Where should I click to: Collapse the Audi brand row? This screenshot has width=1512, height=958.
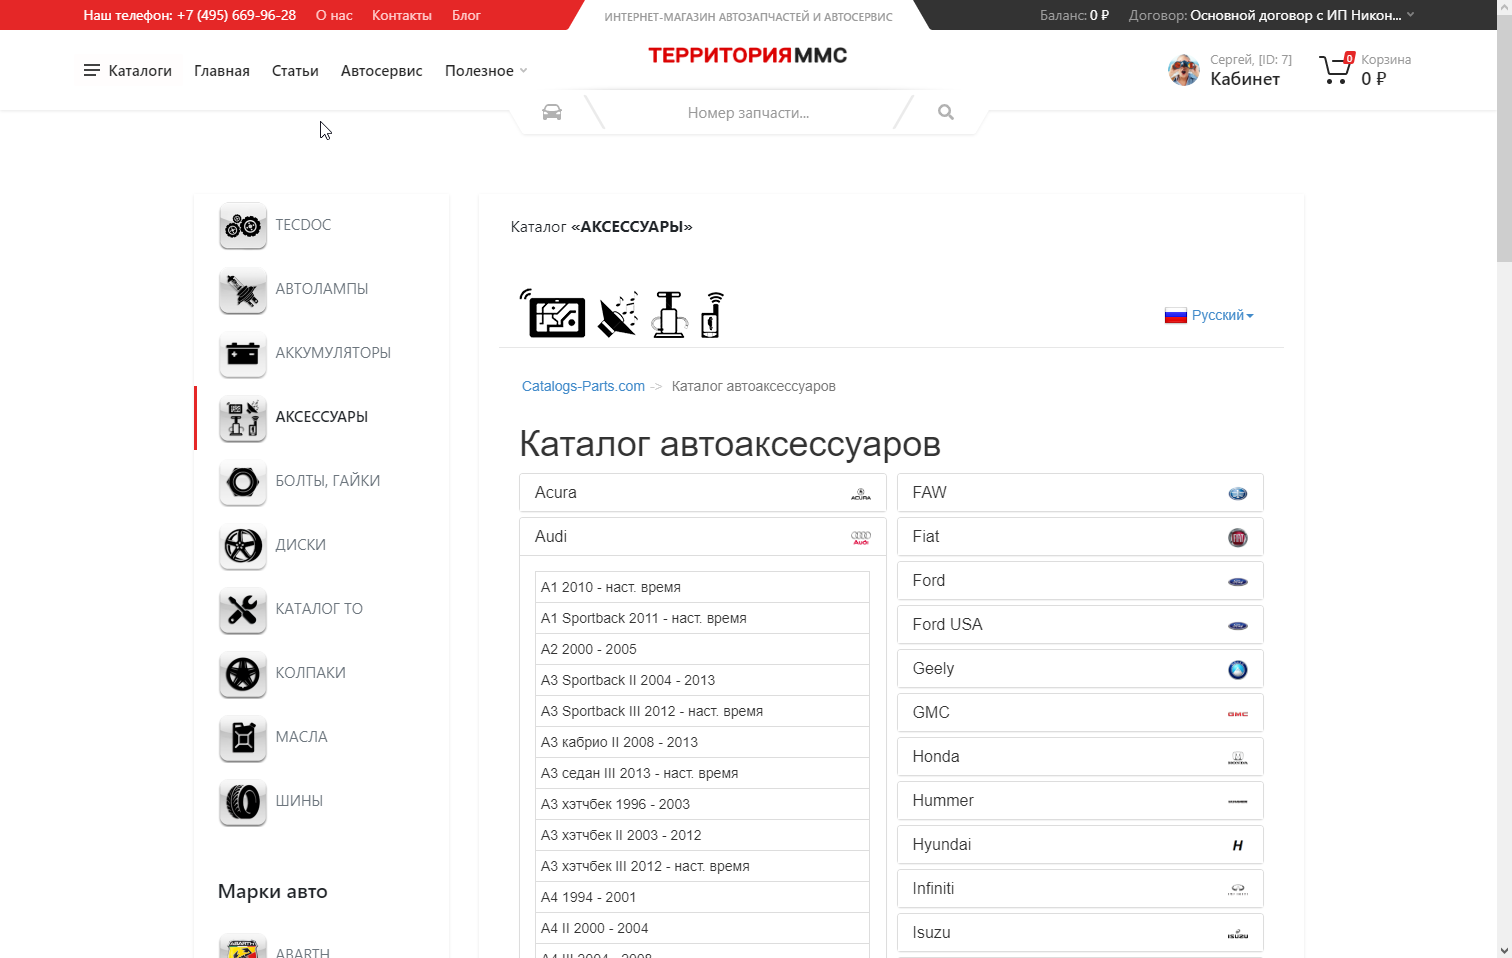point(703,537)
